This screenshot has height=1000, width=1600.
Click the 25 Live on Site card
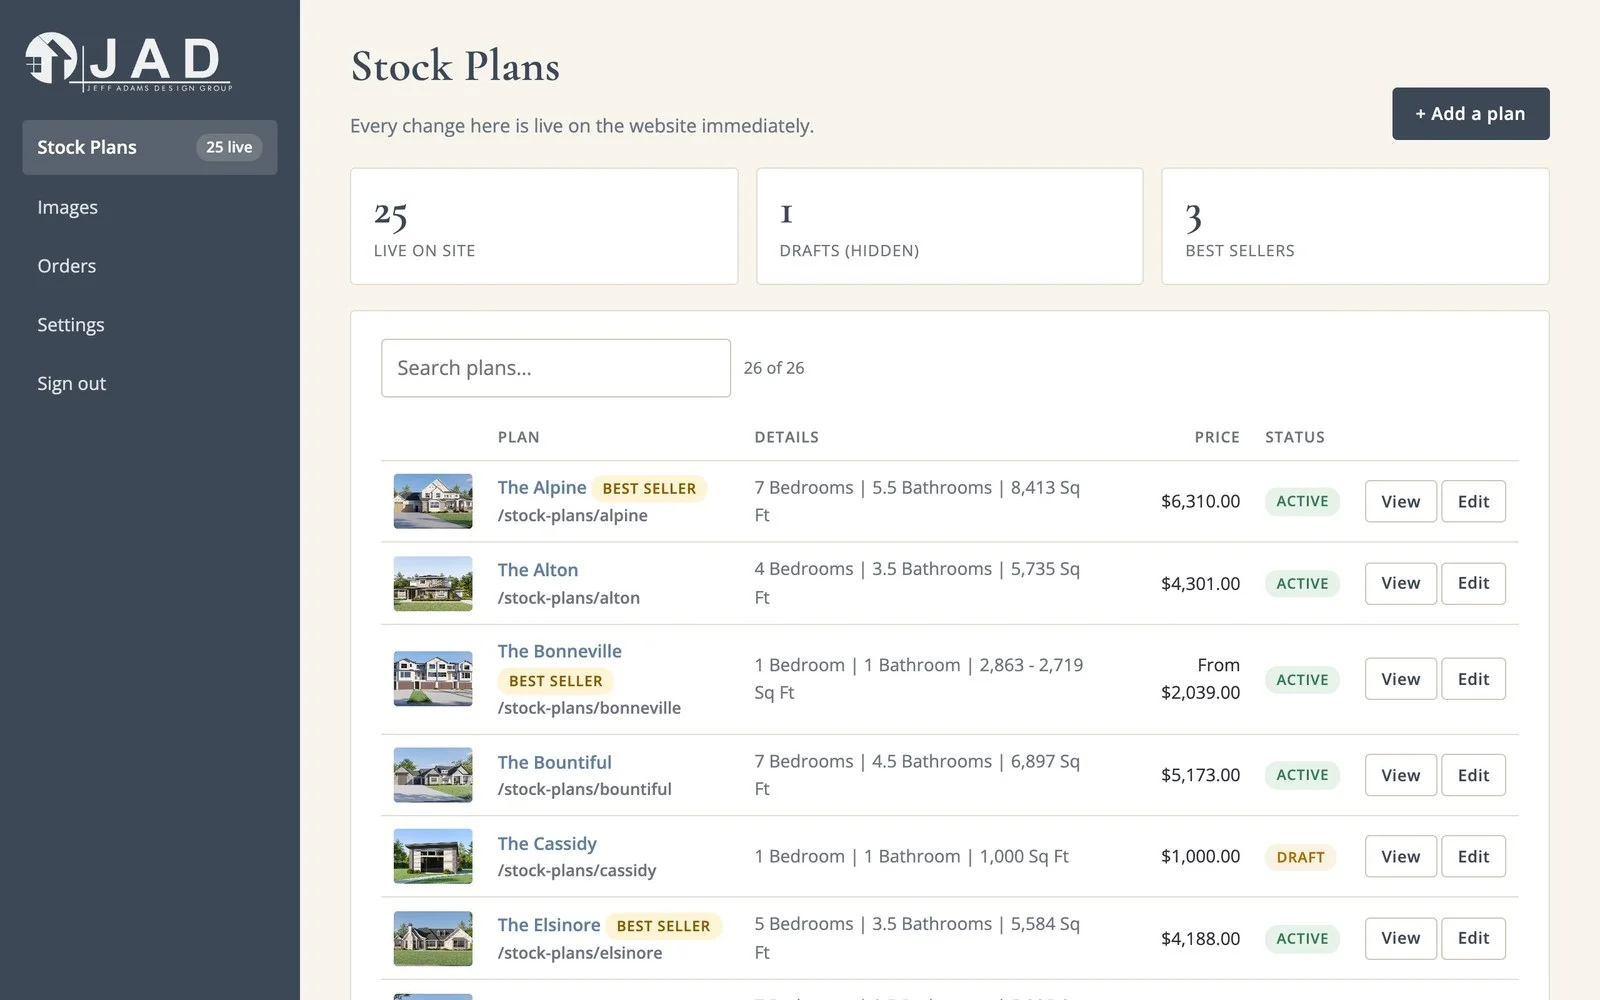(544, 226)
